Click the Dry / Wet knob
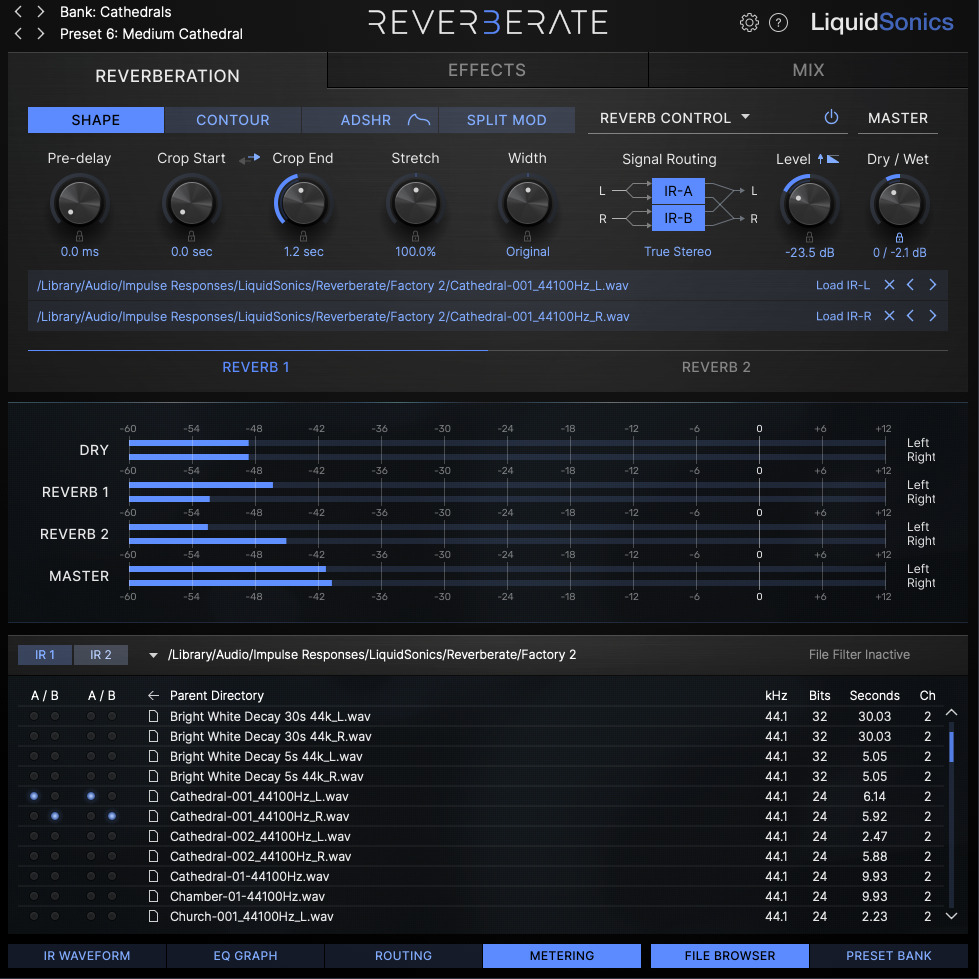The width and height of the screenshot is (979, 979). coord(899,203)
